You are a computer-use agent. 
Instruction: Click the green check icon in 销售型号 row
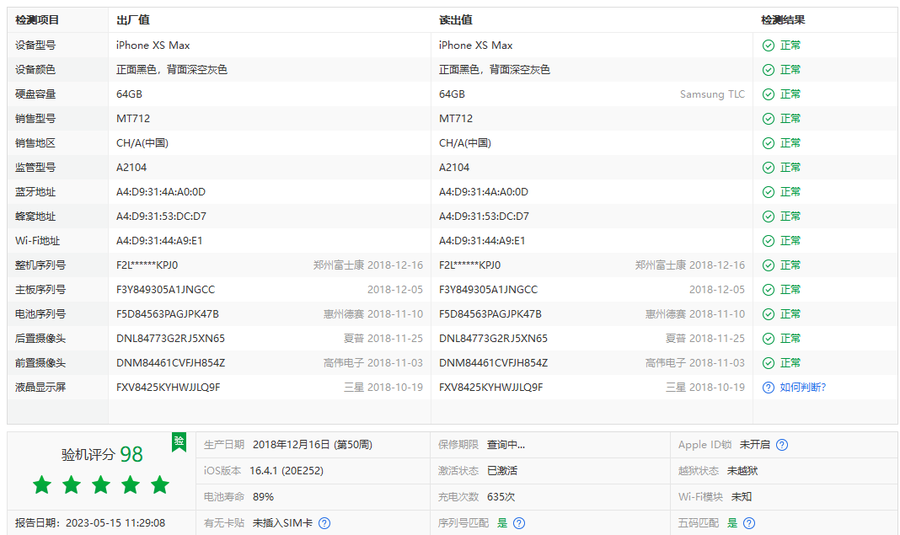click(768, 119)
